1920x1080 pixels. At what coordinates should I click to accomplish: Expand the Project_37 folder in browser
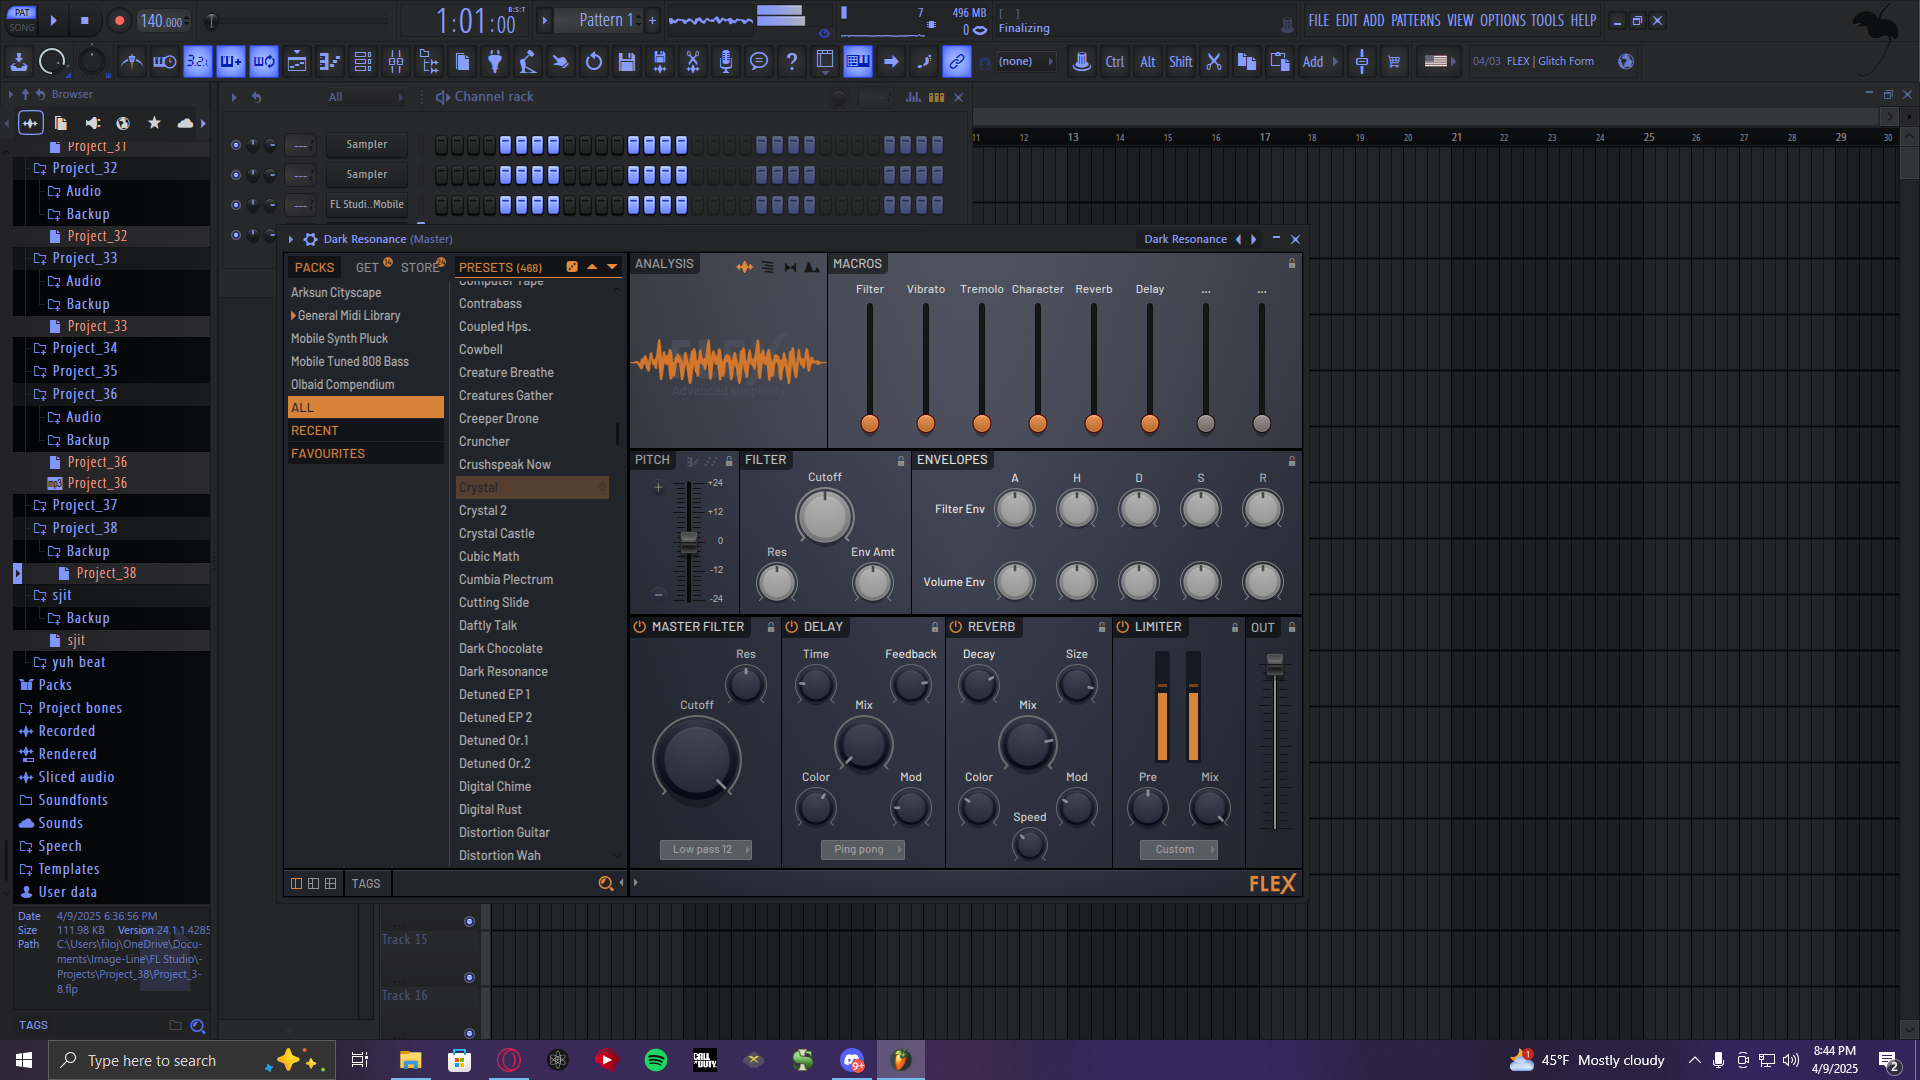click(84, 505)
